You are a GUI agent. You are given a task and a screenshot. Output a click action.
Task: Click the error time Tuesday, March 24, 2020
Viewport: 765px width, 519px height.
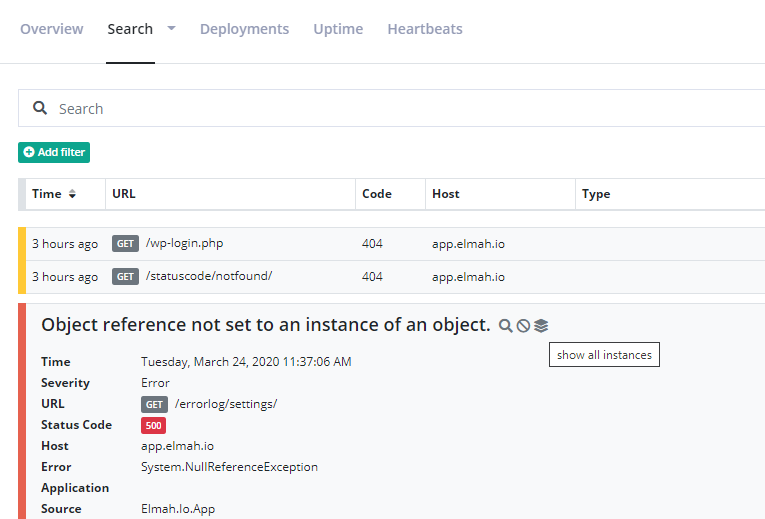point(246,362)
